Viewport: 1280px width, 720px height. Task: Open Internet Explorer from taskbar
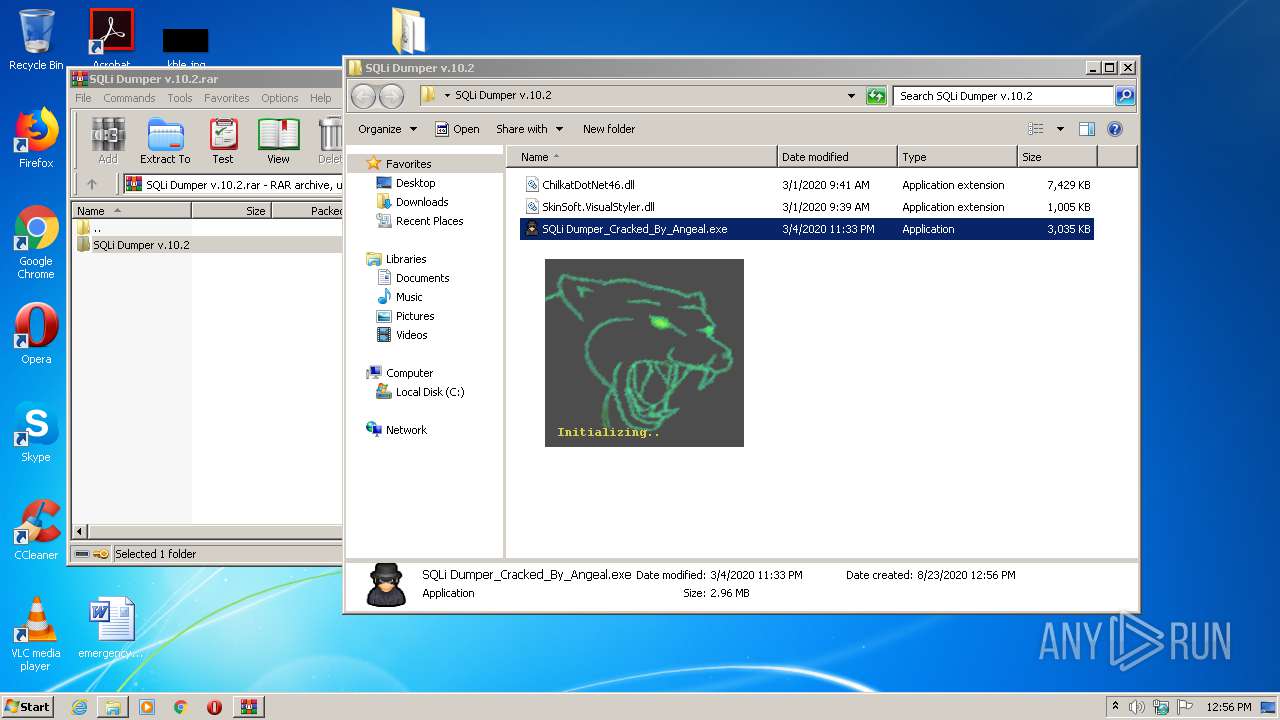point(79,707)
